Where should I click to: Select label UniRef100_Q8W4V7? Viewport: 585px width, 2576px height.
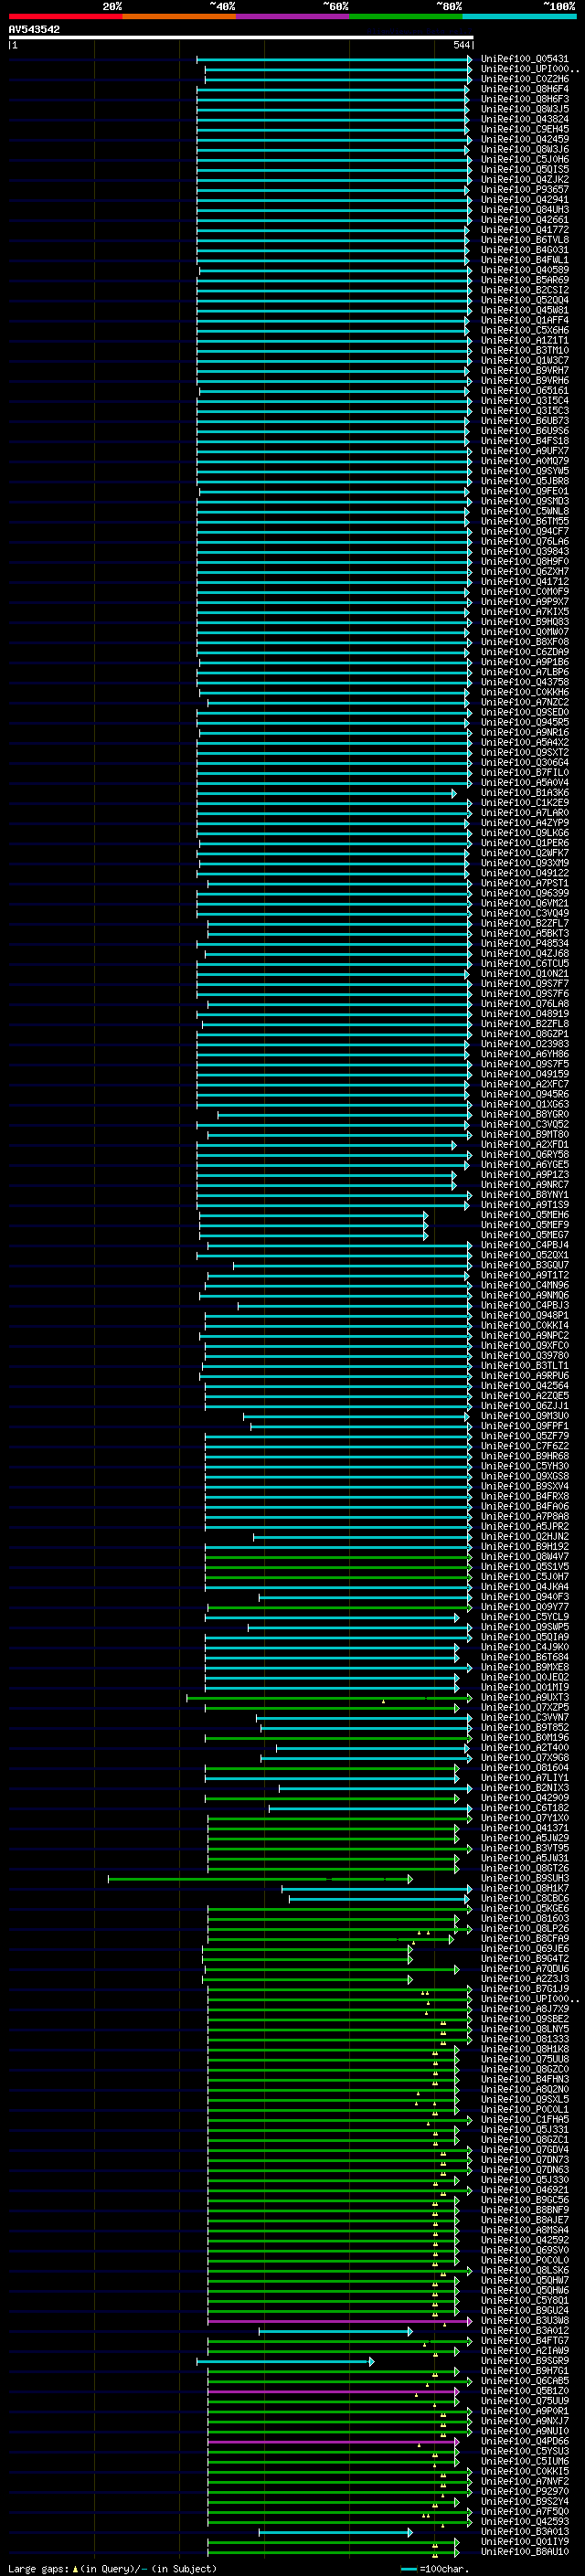pos(524,1557)
